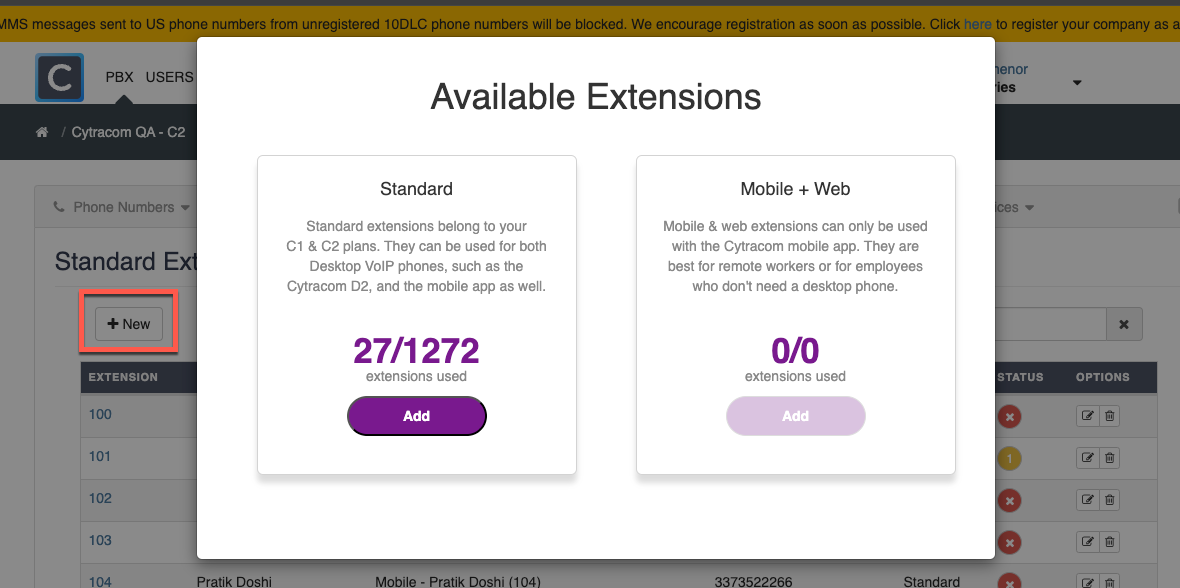Viewport: 1180px width, 588px height.
Task: Delete extension 100 with trash icon
Action: (x=1109, y=416)
